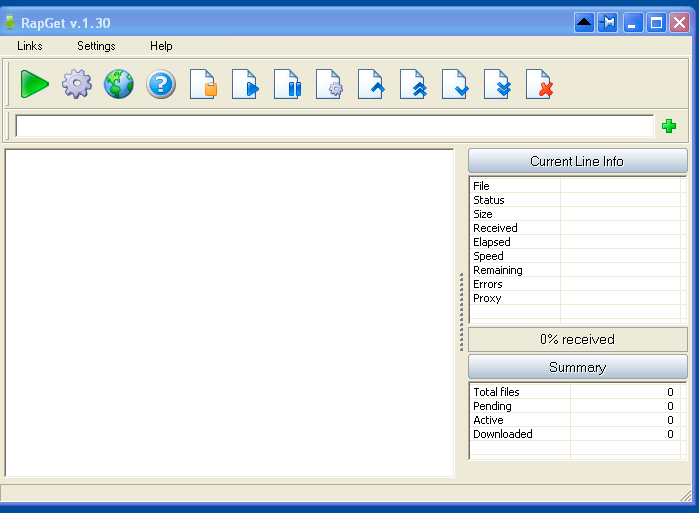Image resolution: width=699 pixels, height=513 pixels.
Task: Click the RapGet title bar app icon
Action: (10, 22)
